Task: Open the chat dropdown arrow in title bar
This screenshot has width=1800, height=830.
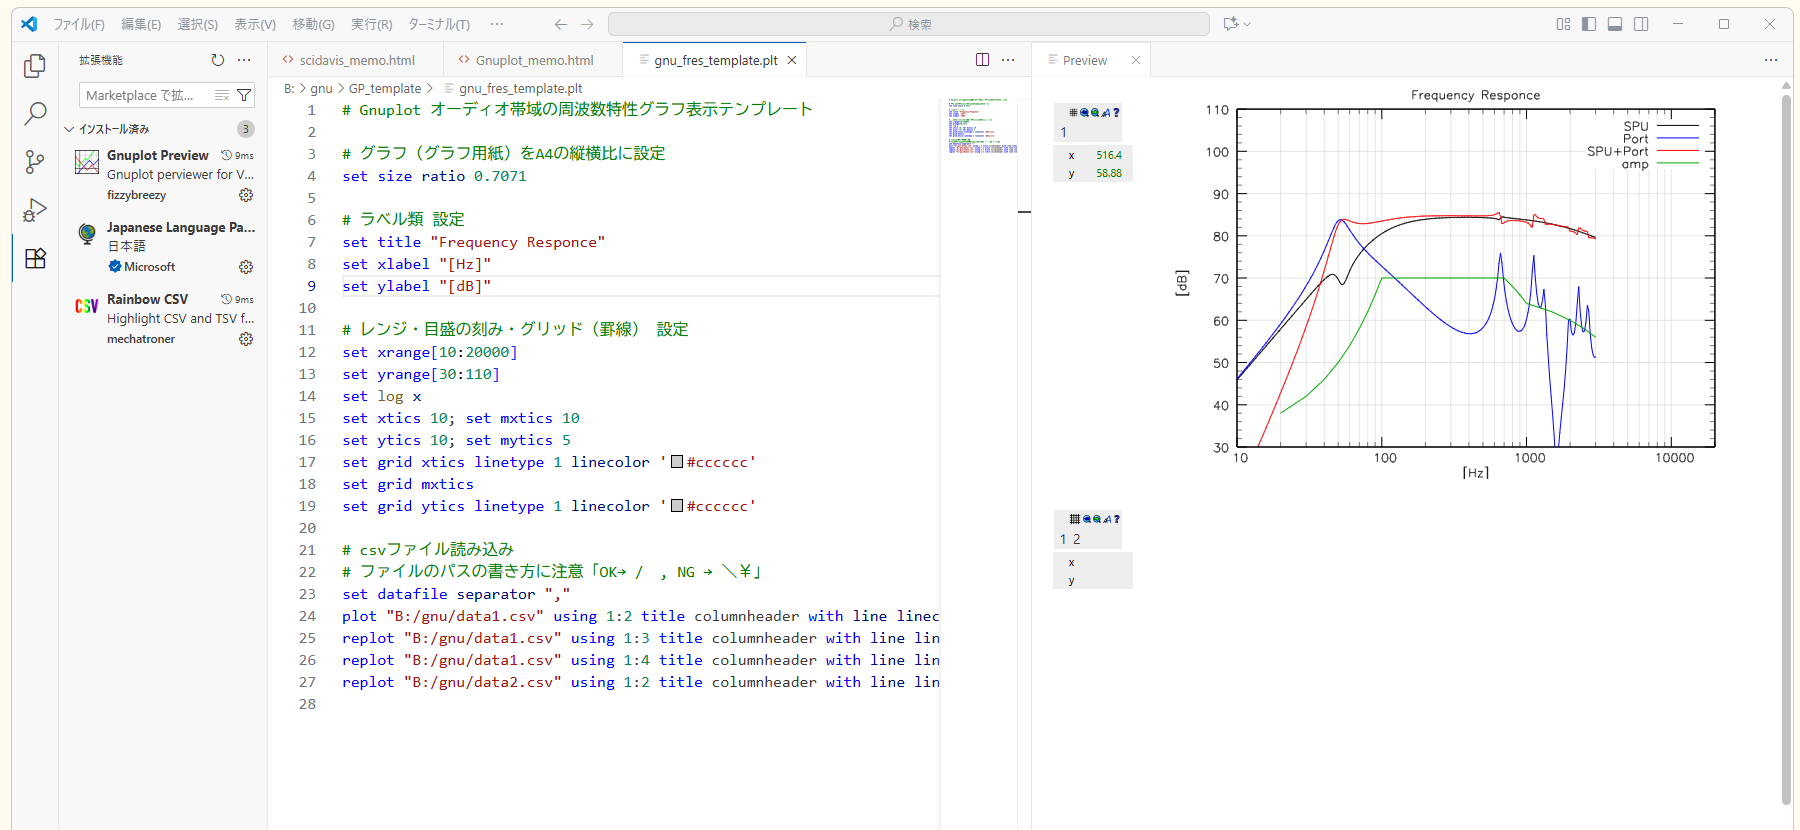Action: point(1247,24)
